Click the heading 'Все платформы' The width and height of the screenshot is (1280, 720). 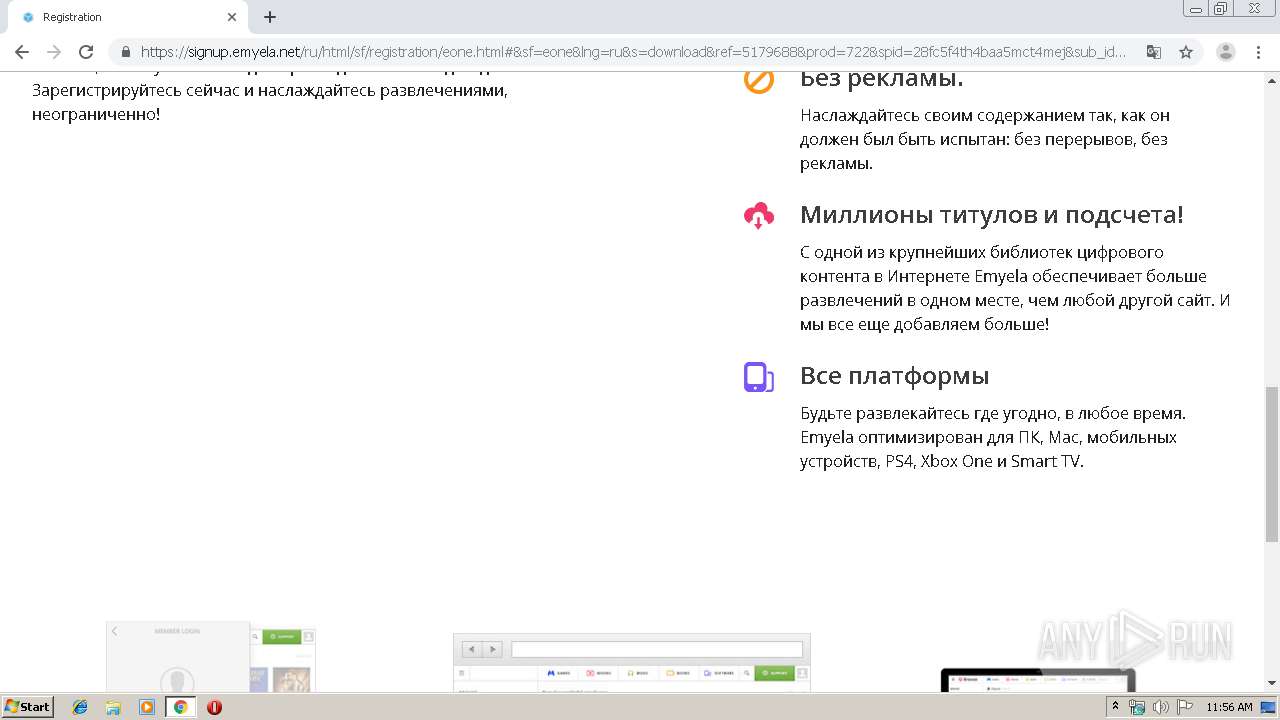[x=894, y=376]
